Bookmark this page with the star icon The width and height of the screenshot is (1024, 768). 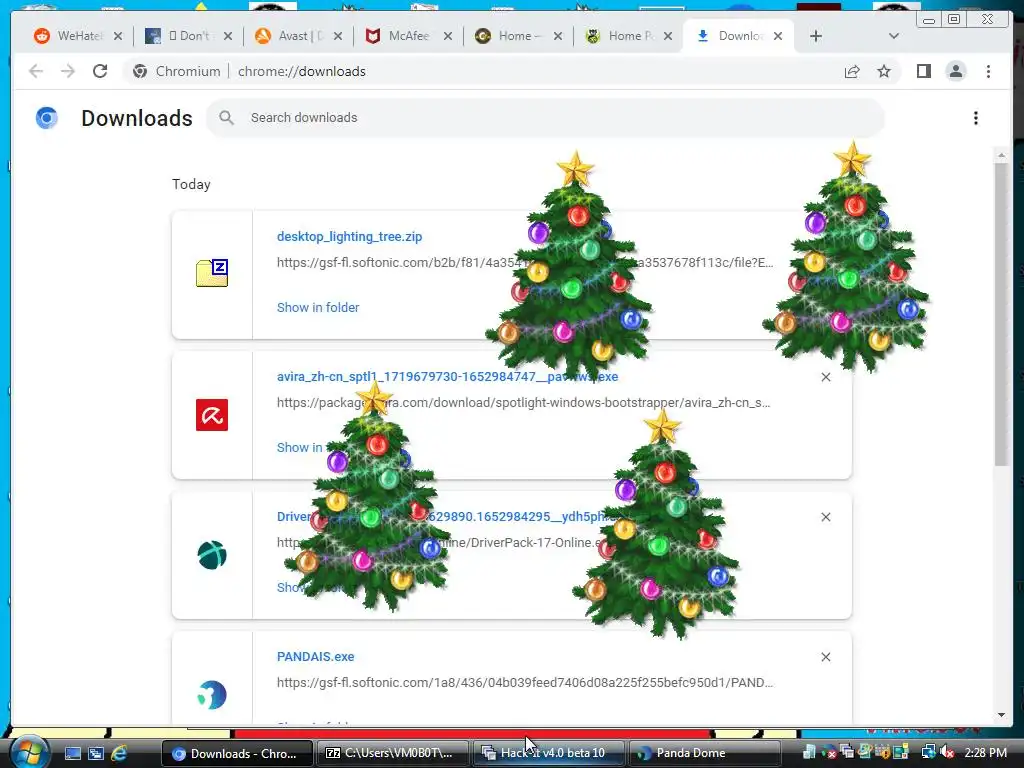click(x=884, y=71)
